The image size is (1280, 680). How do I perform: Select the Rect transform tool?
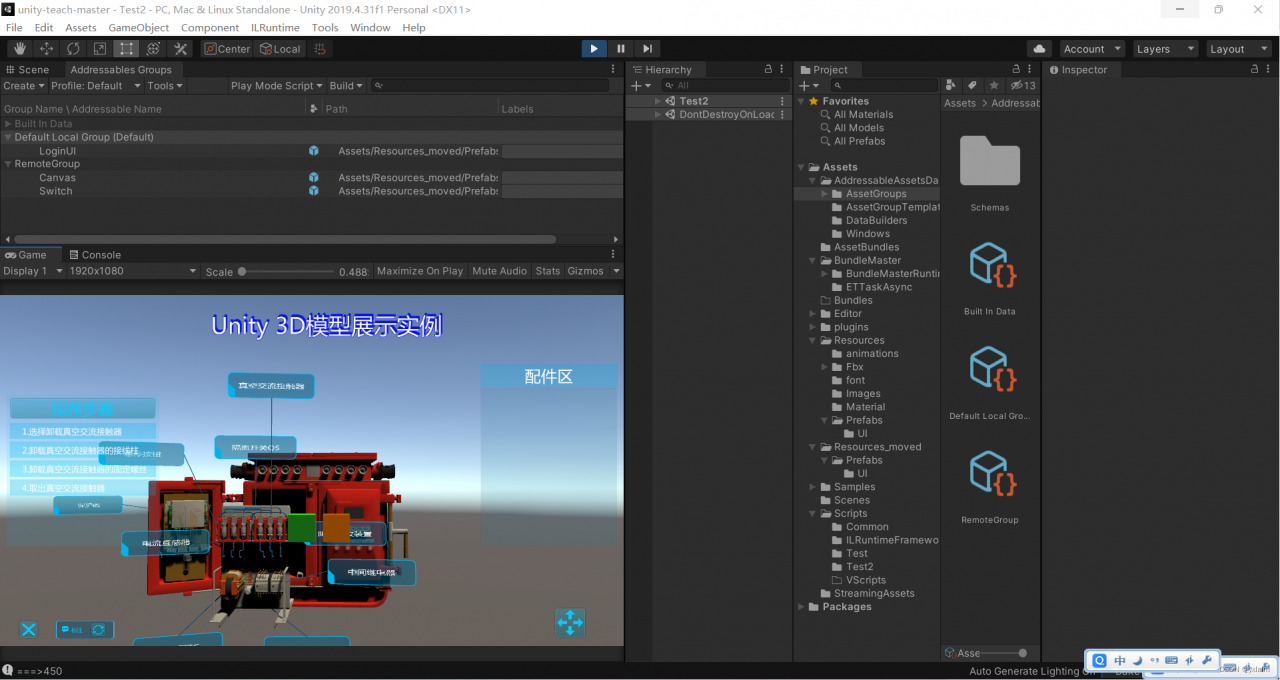[126, 49]
